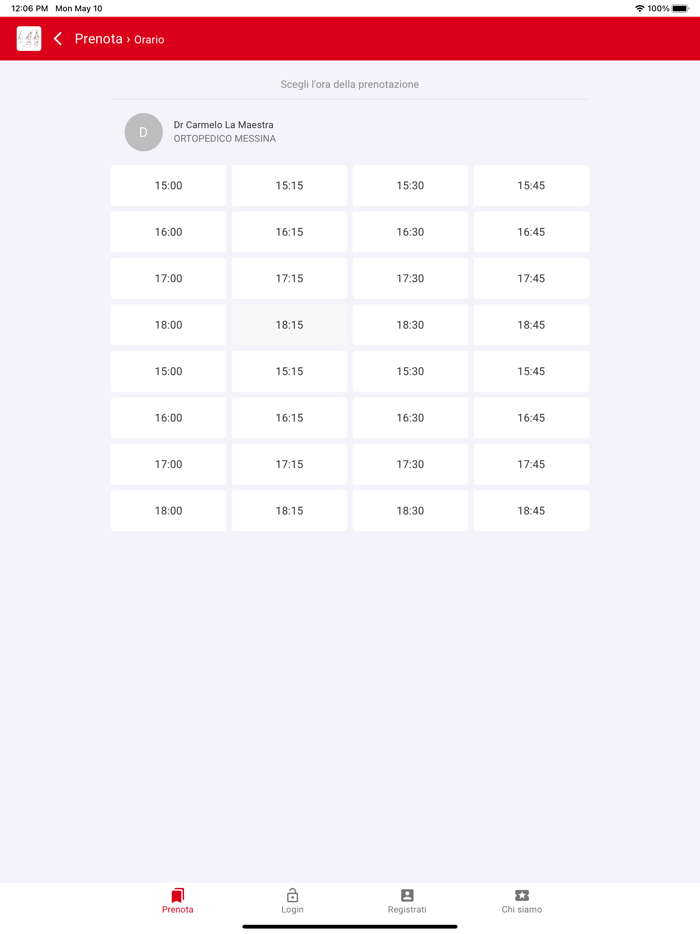This screenshot has height=934, width=700.
Task: Tap the Prenota bookmark icon in the bottom bar
Action: pos(177,895)
